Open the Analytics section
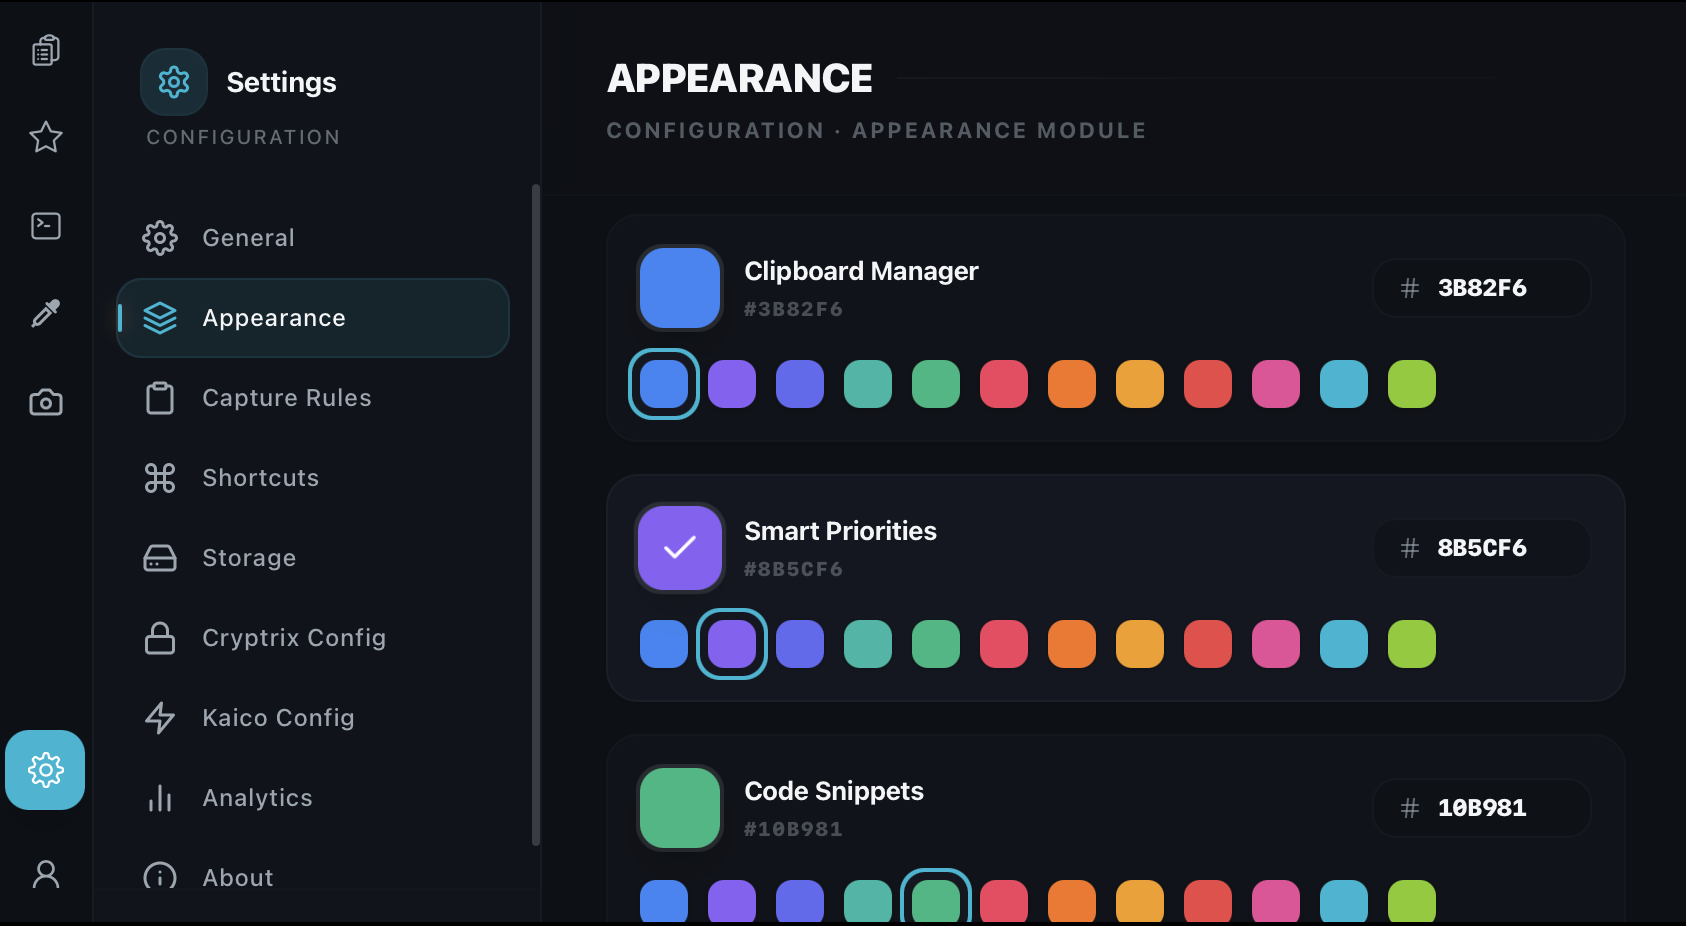 (313, 798)
